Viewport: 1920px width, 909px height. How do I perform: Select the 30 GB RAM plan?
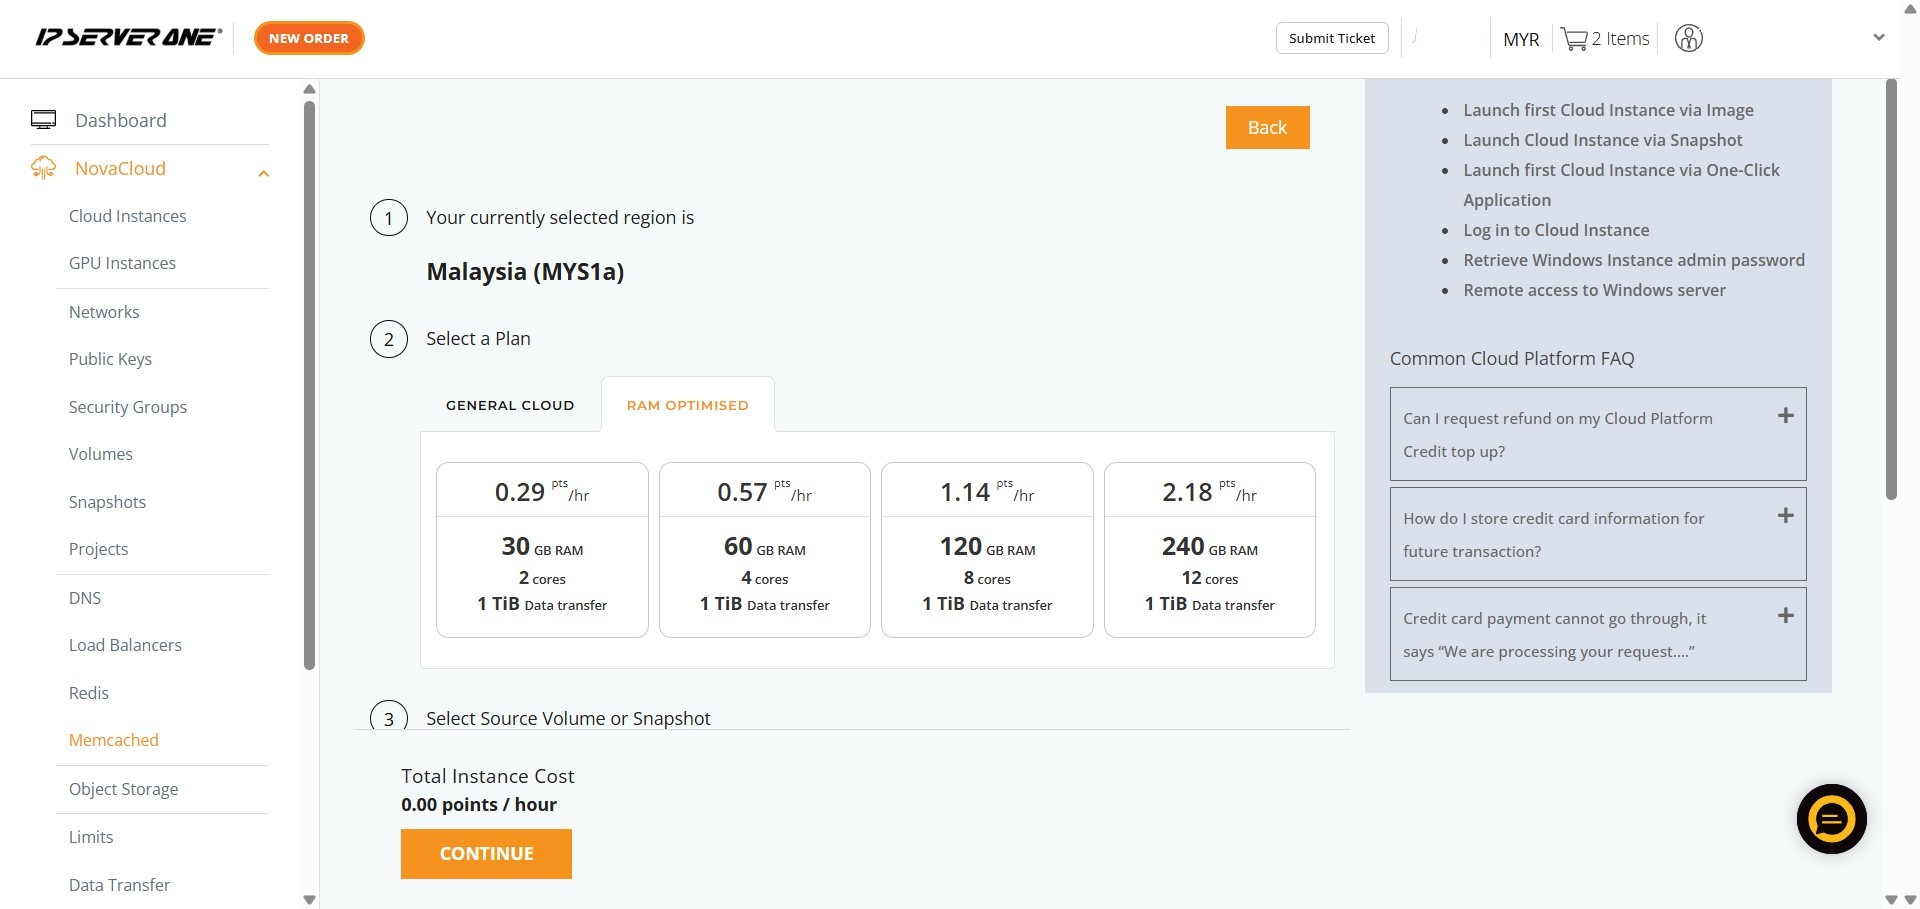[542, 550]
